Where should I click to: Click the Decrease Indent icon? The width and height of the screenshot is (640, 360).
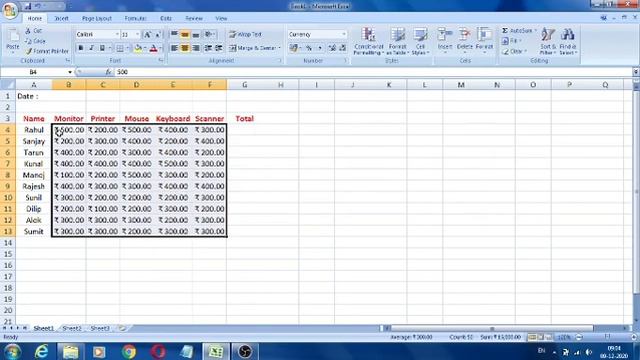[x=208, y=49]
